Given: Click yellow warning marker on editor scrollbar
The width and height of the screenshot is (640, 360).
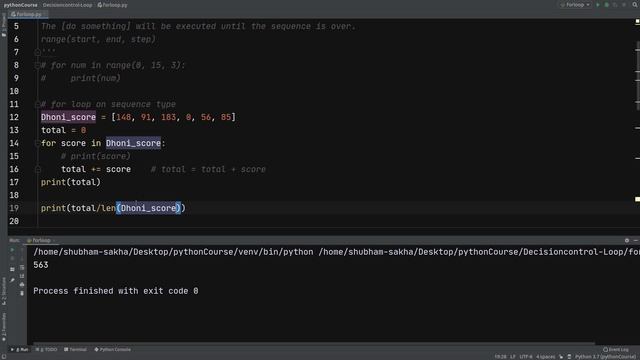Looking at the screenshot, I should tap(637, 199).
